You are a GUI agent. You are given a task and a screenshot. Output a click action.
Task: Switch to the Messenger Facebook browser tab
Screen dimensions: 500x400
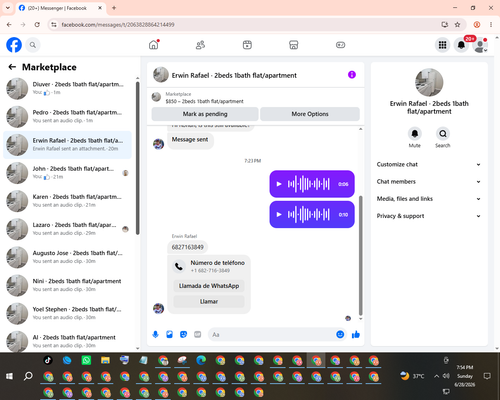[x=61, y=8]
